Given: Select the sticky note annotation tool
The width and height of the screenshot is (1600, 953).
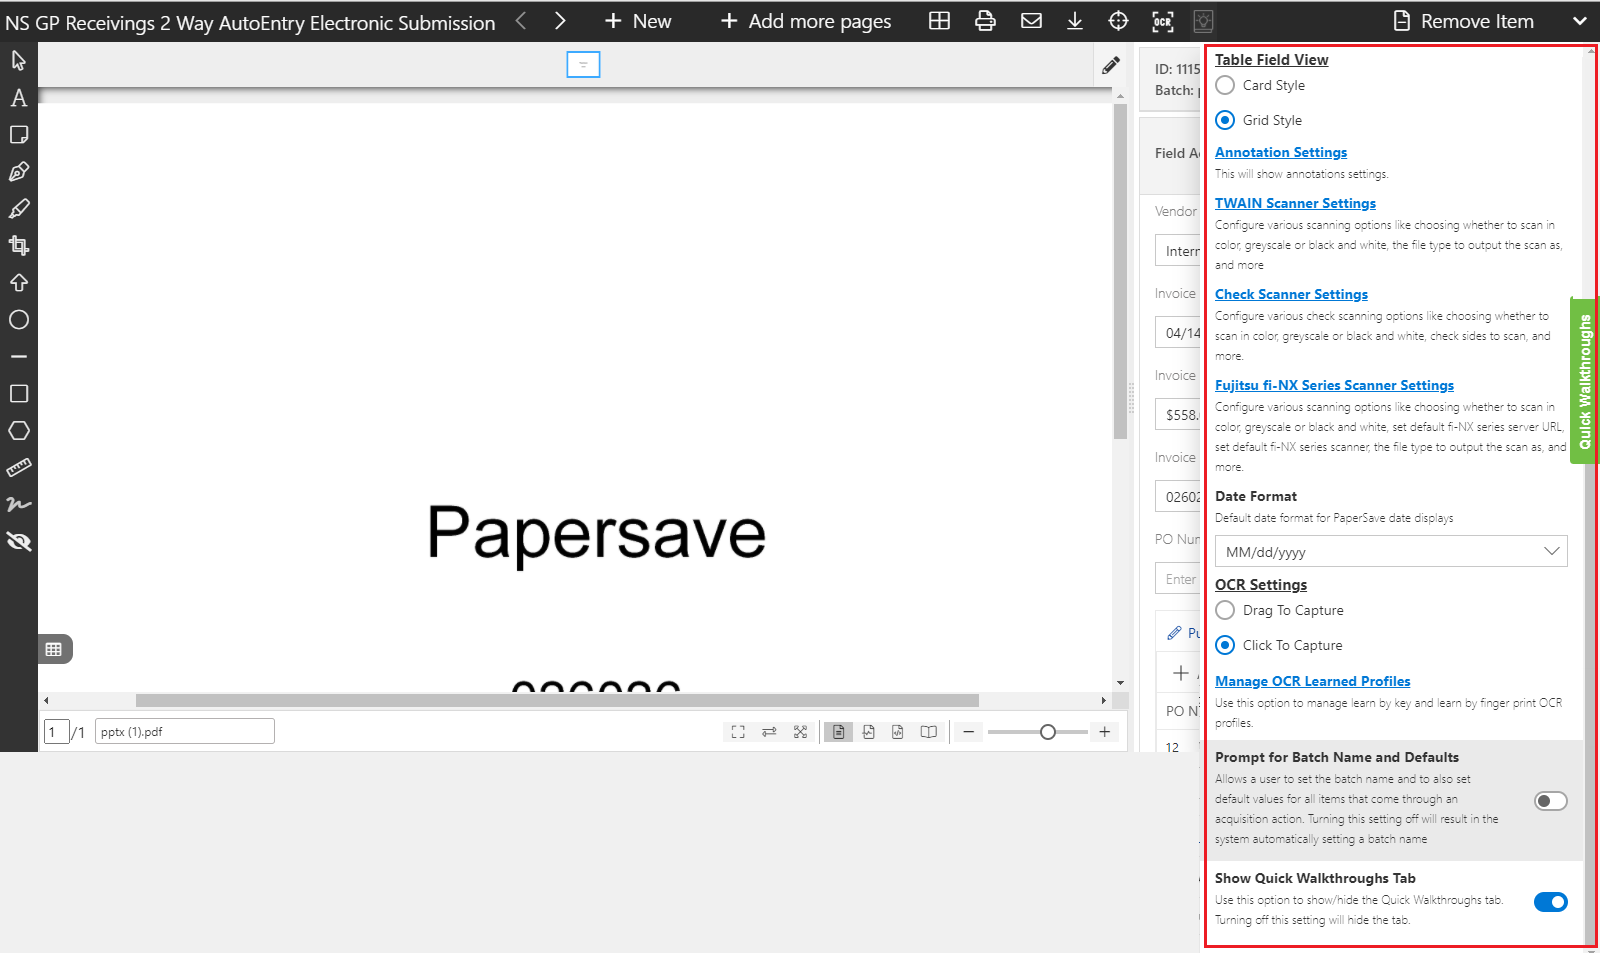Looking at the screenshot, I should pos(19,135).
